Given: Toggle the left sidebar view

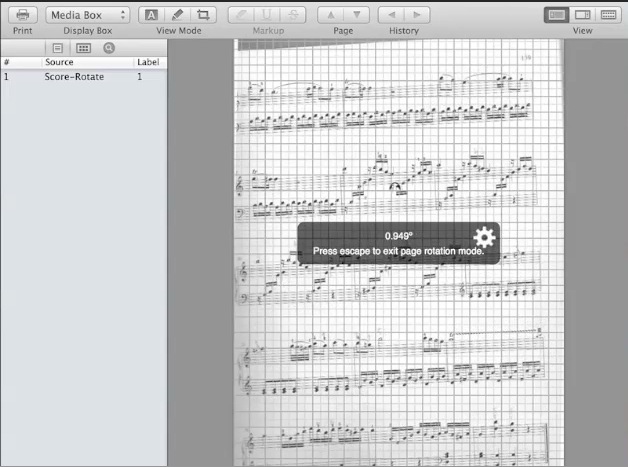Looking at the screenshot, I should pyautogui.click(x=557, y=15).
